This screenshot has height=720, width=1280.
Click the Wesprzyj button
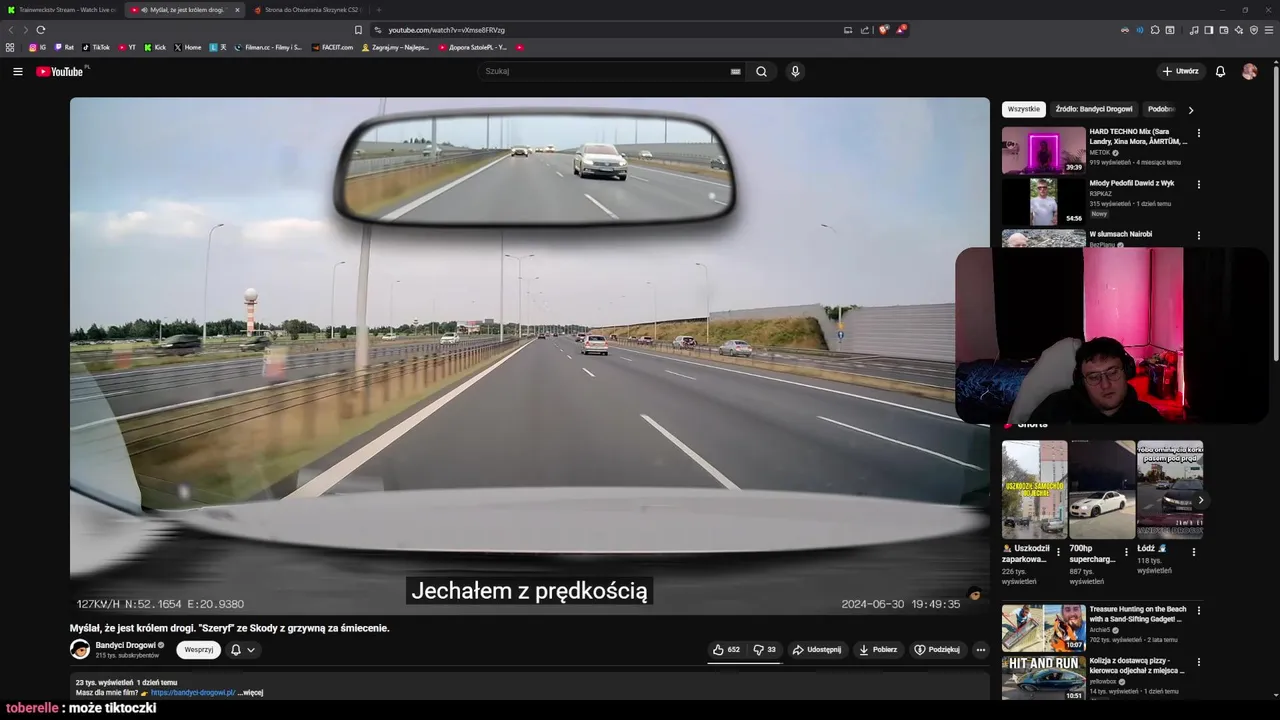pos(199,650)
